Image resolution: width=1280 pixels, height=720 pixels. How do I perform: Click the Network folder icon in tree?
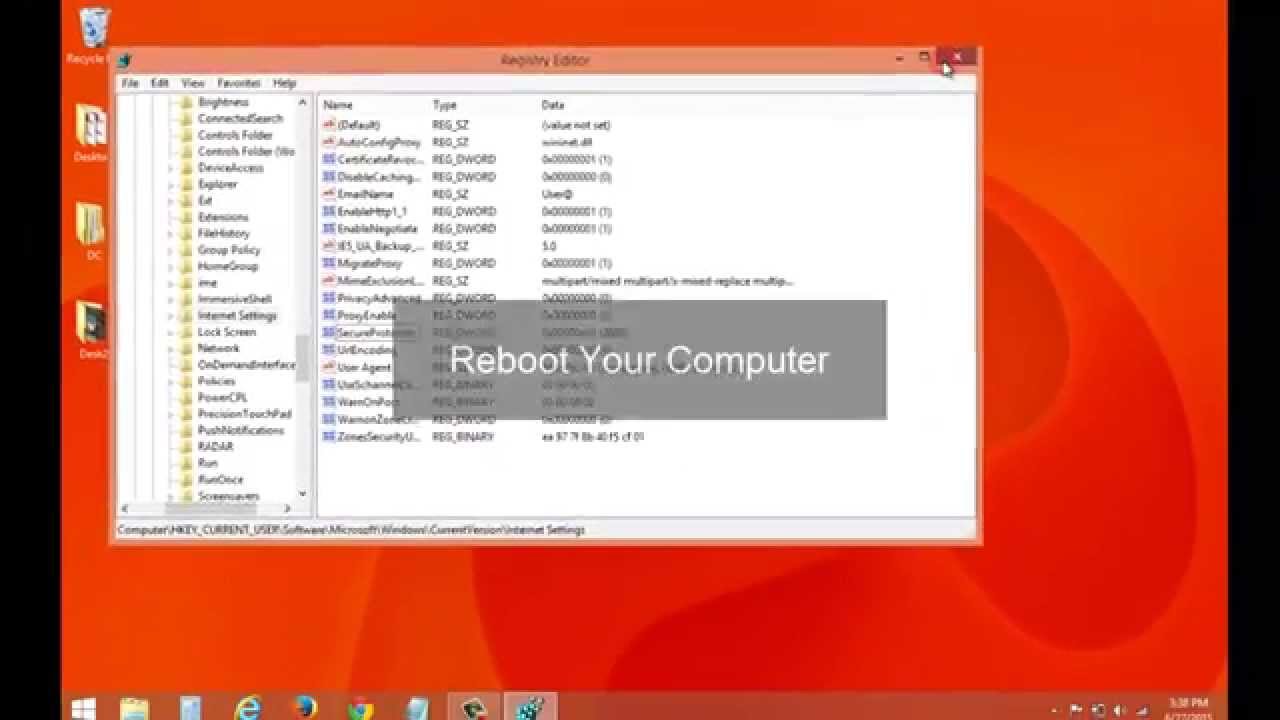click(x=185, y=348)
